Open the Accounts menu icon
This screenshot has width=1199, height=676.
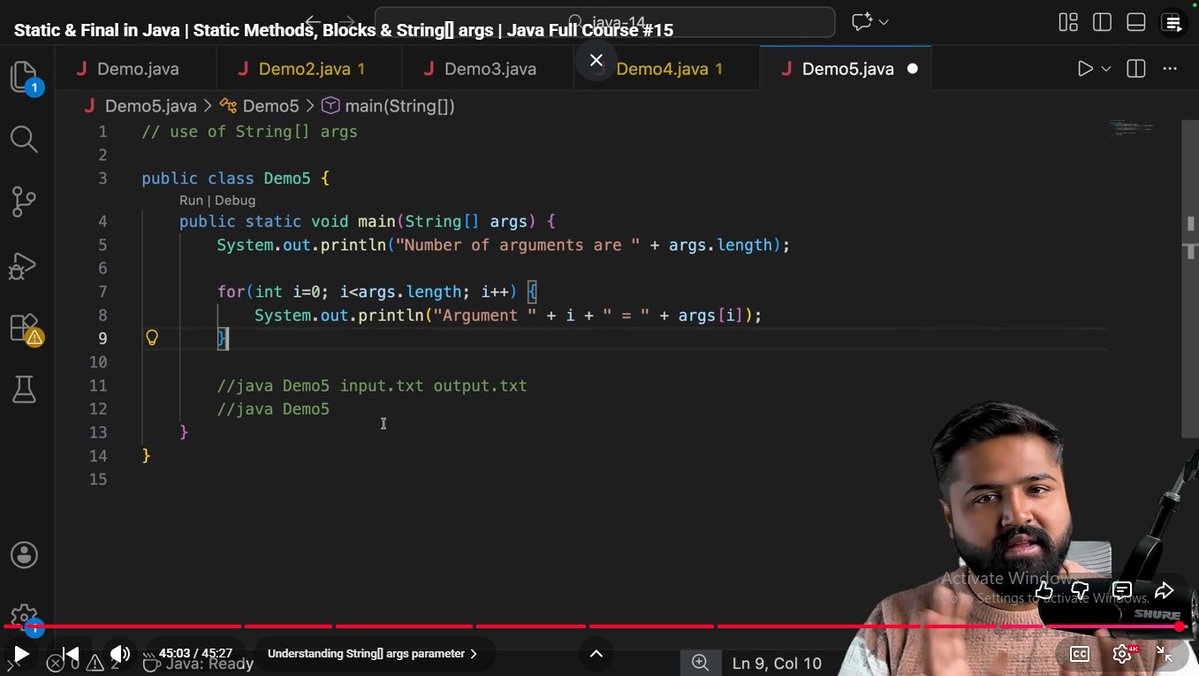point(24,555)
